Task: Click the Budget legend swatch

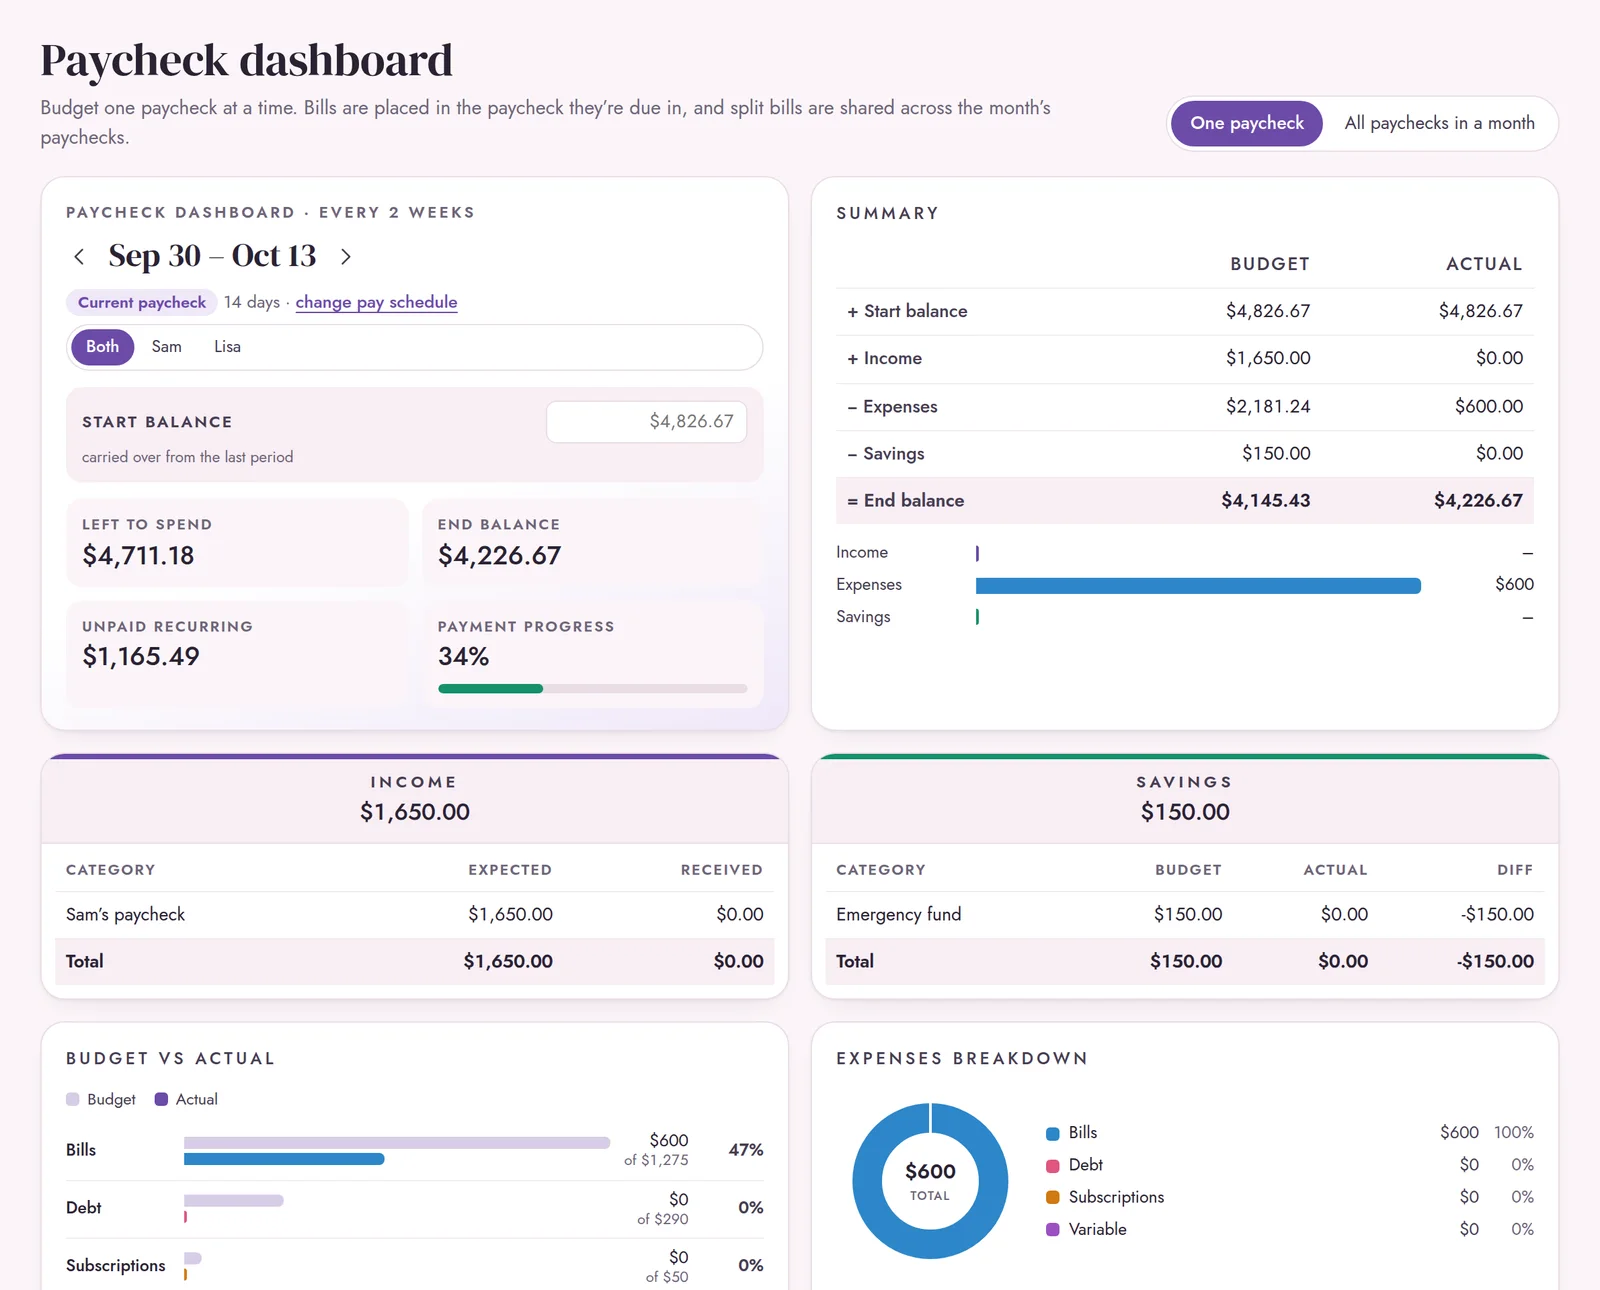Action: [73, 1099]
